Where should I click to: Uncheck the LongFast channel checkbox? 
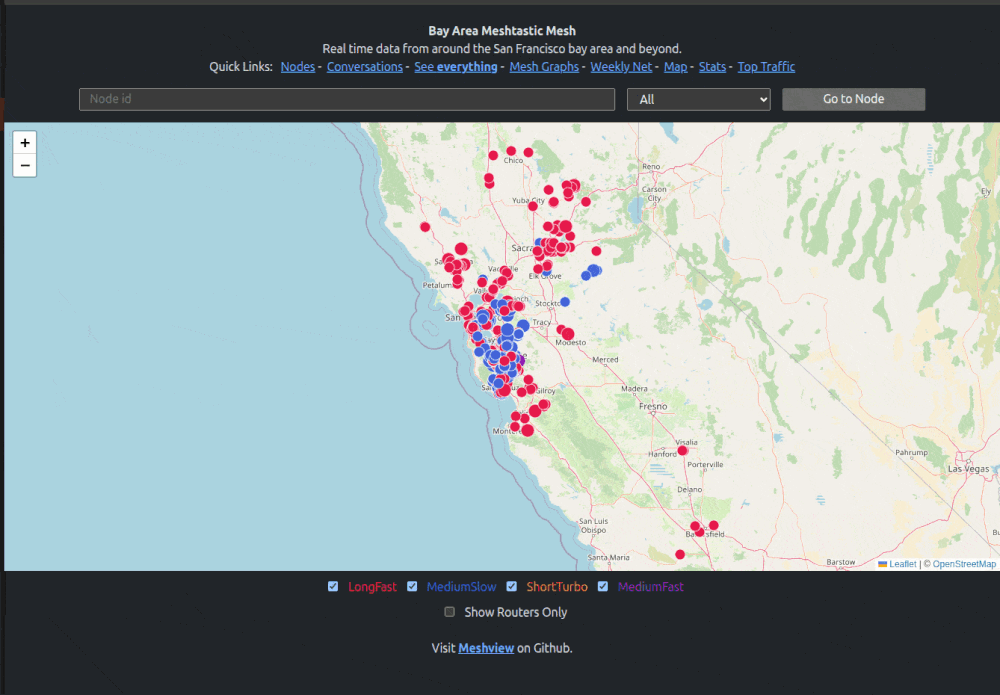coord(333,587)
